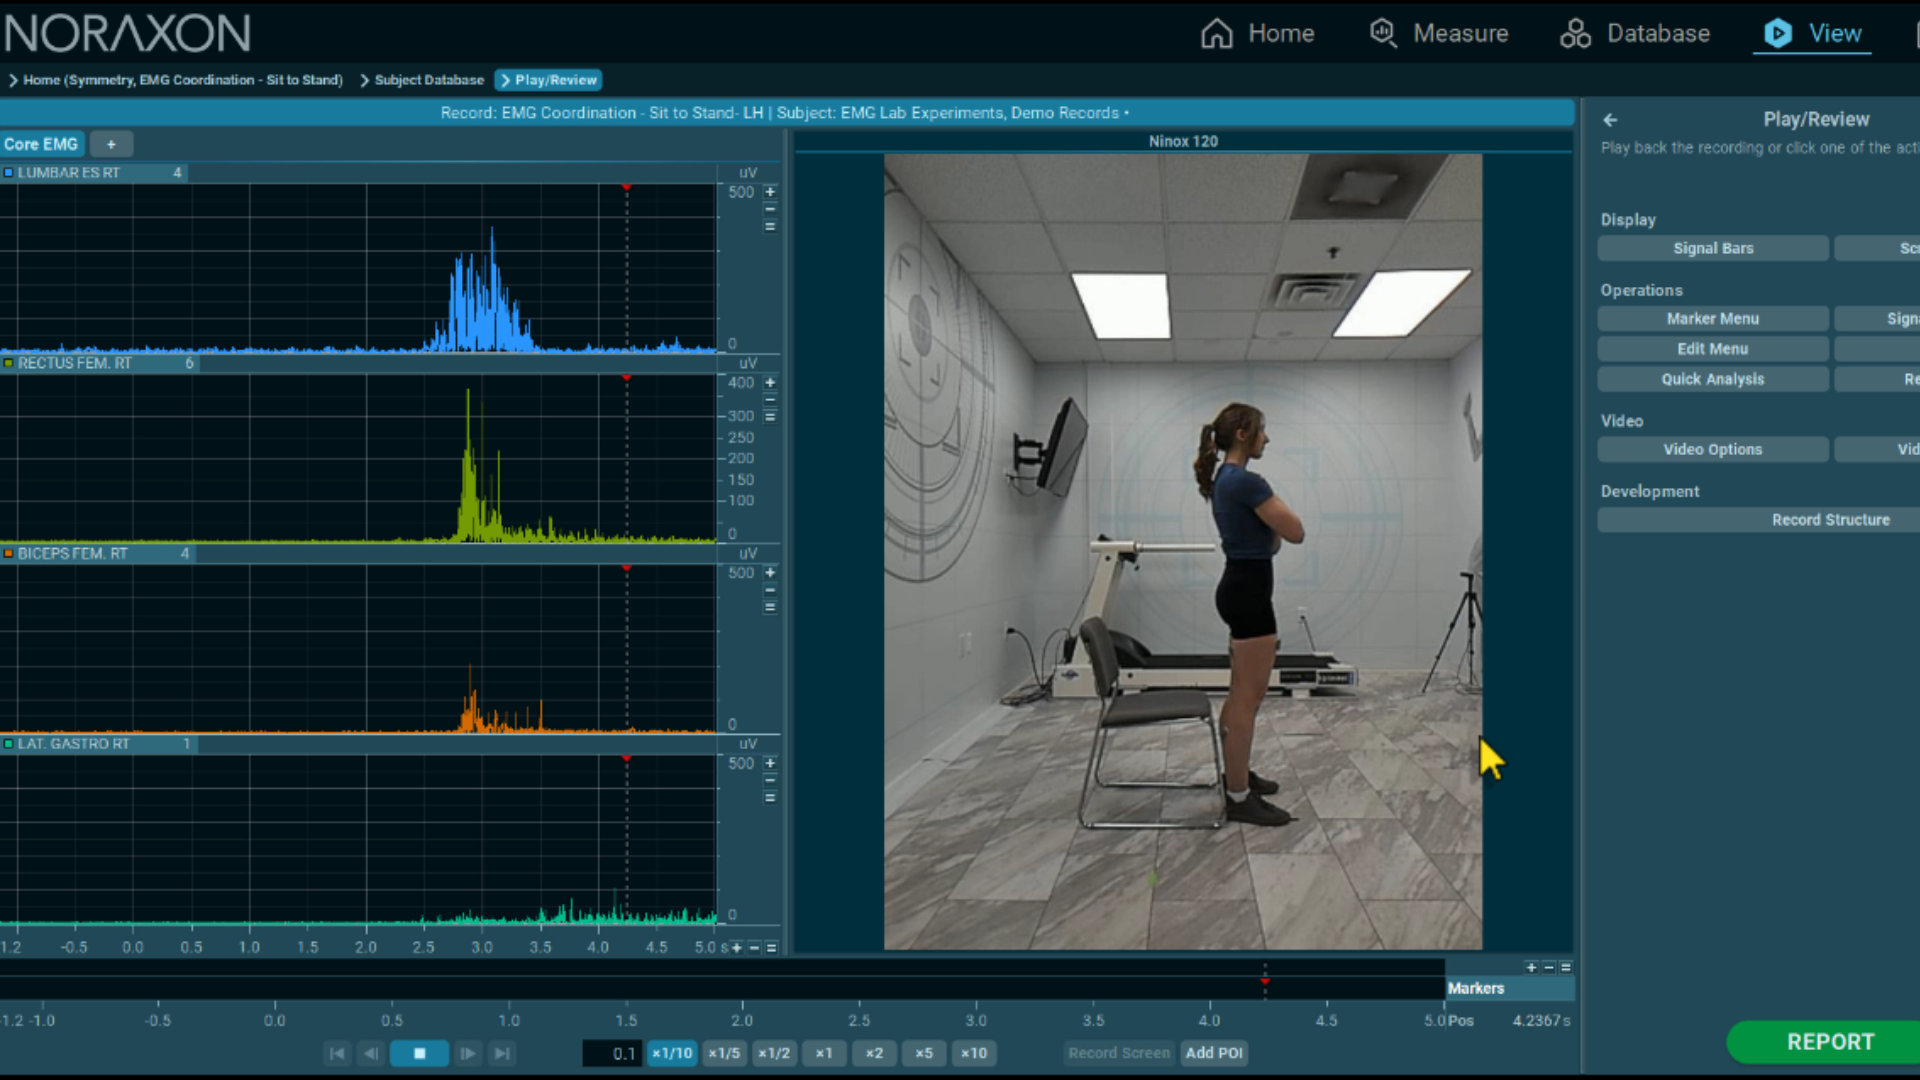Stop playback
The height and width of the screenshot is (1080, 1920).
pos(419,1053)
